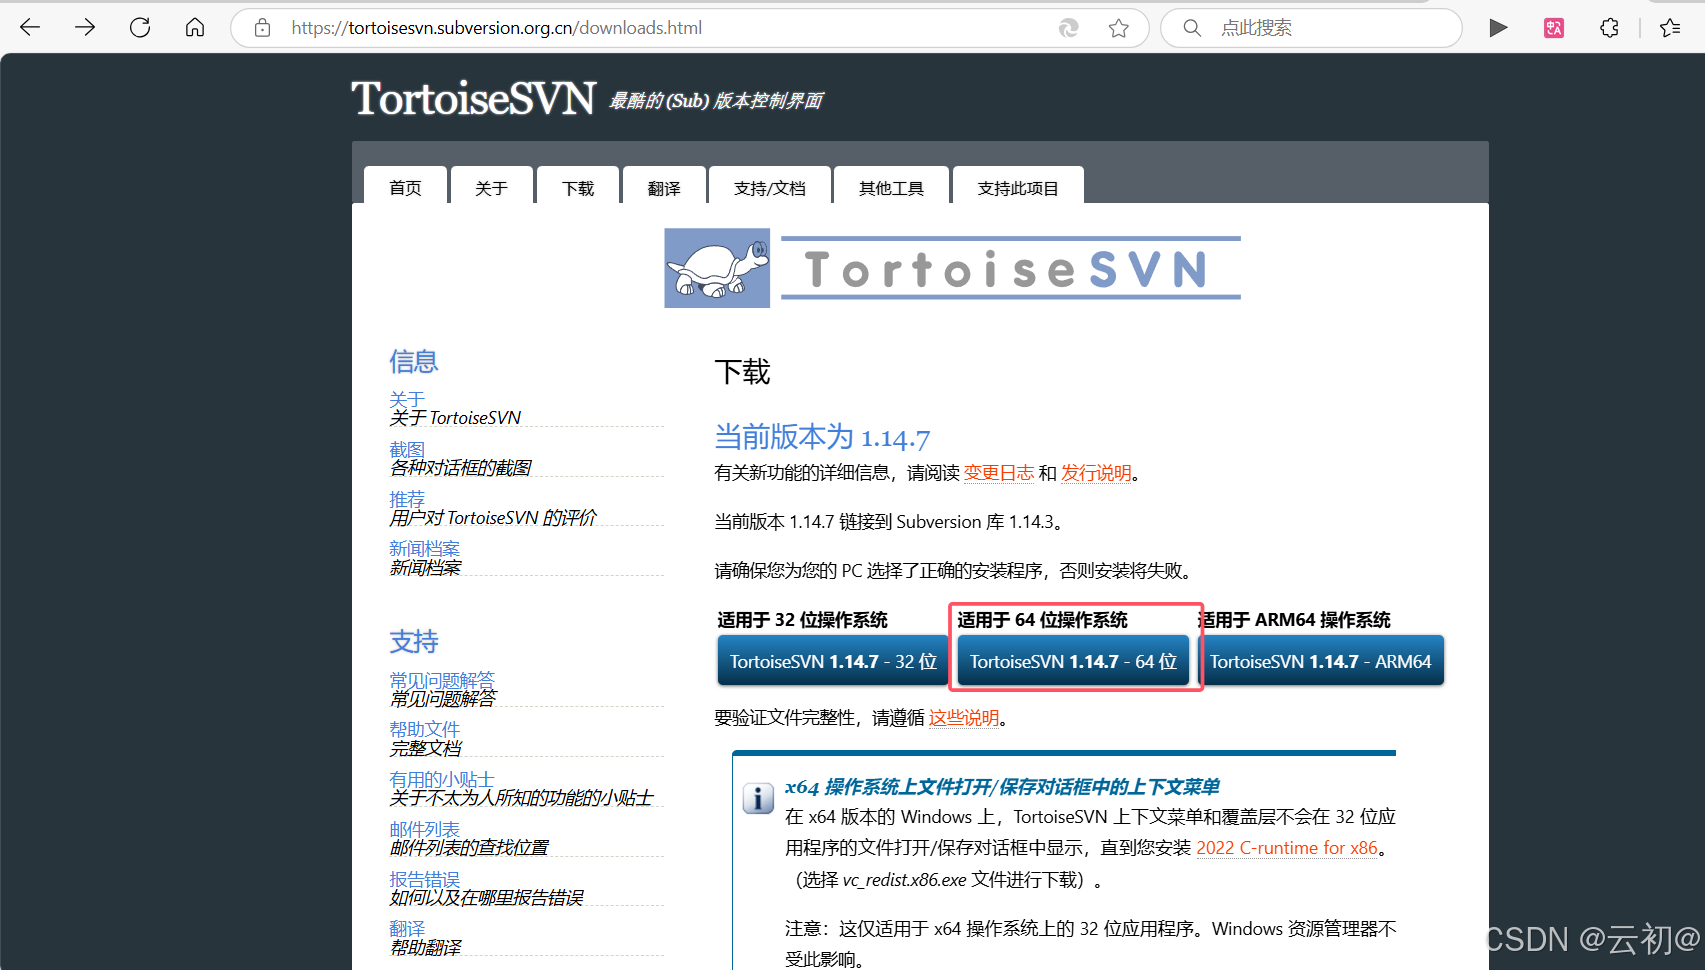
Task: Open the 支持此项目 tab
Action: click(1018, 187)
